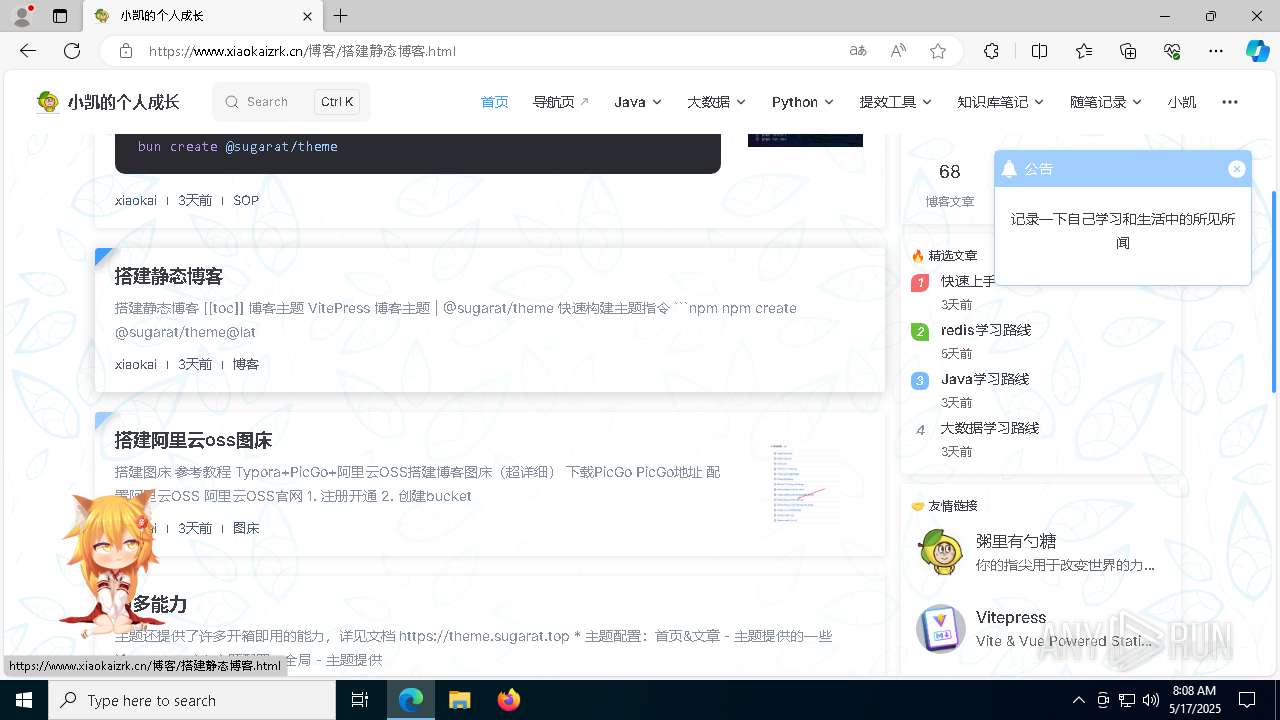Go to 首页 in navigation
This screenshot has height=720, width=1280.
point(495,102)
